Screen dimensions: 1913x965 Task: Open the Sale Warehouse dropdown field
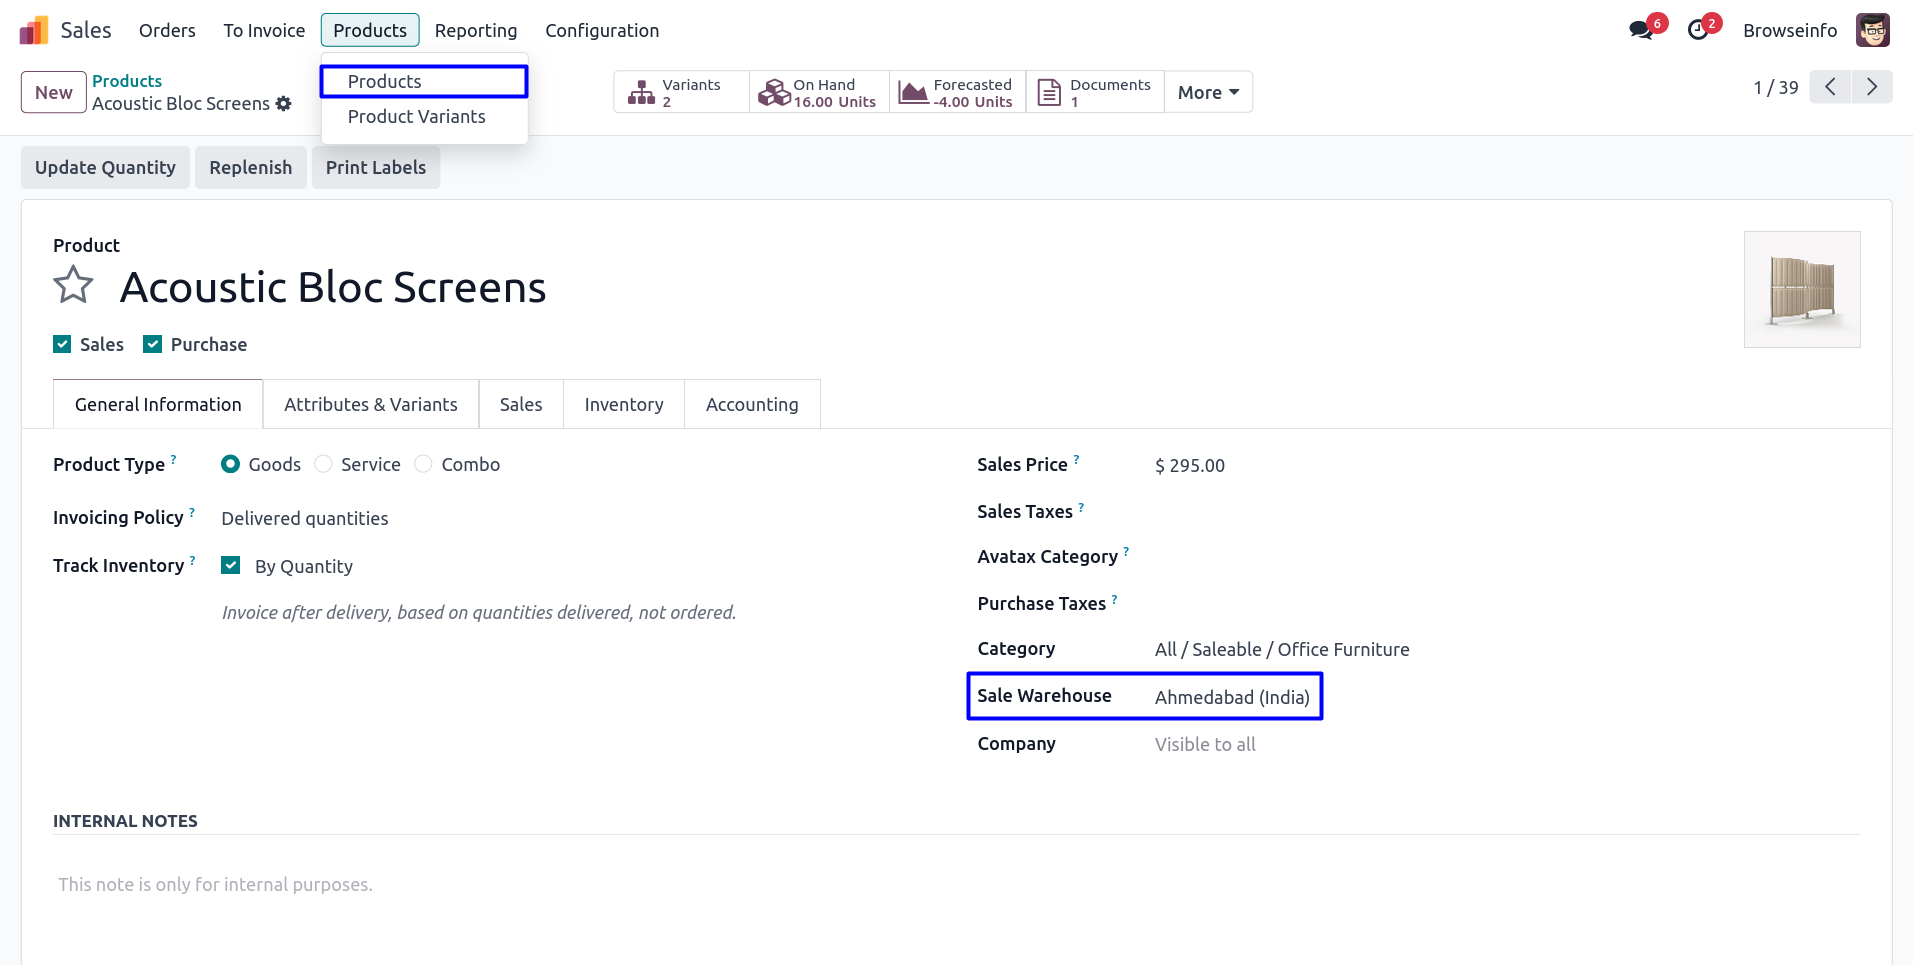1231,697
